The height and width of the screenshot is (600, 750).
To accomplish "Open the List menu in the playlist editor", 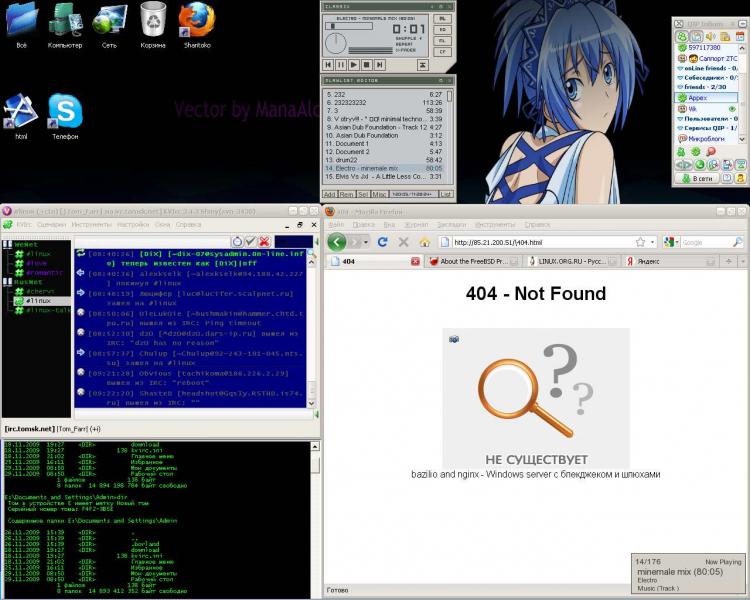I will pyautogui.click(x=446, y=194).
